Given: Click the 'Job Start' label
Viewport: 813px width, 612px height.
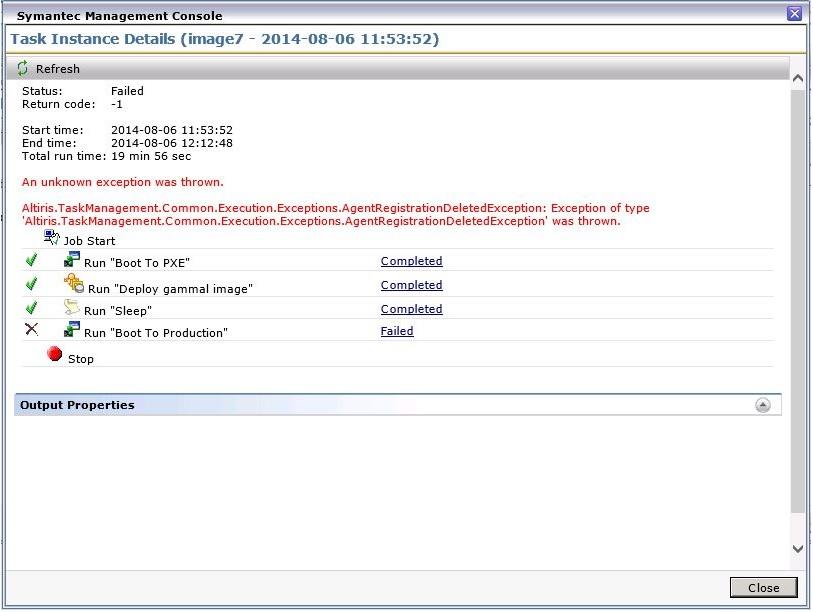Looking at the screenshot, I should [x=90, y=241].
